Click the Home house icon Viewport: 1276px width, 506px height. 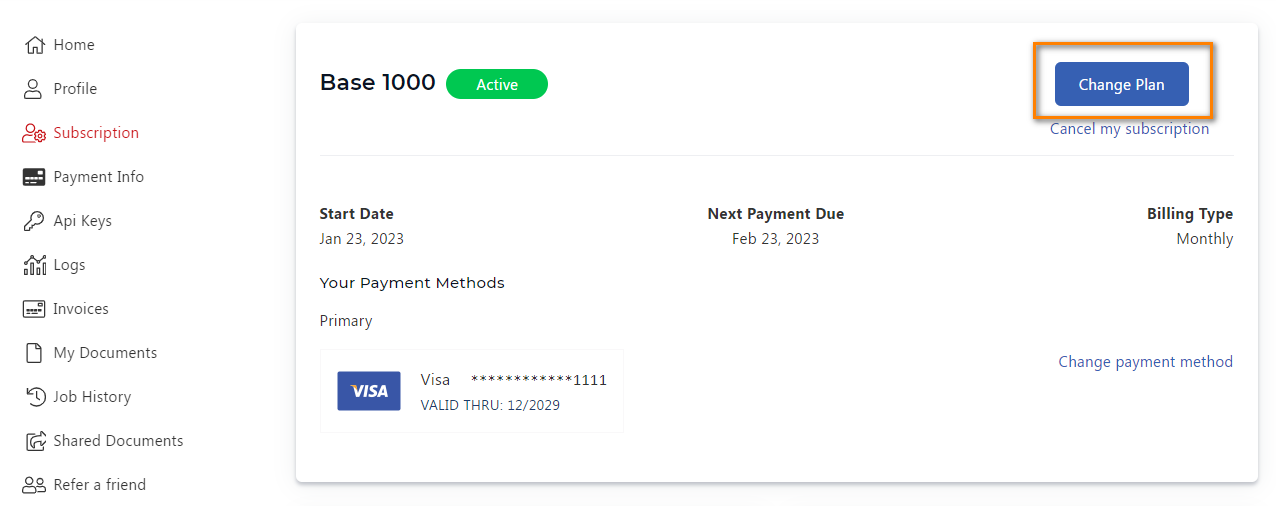click(x=34, y=45)
